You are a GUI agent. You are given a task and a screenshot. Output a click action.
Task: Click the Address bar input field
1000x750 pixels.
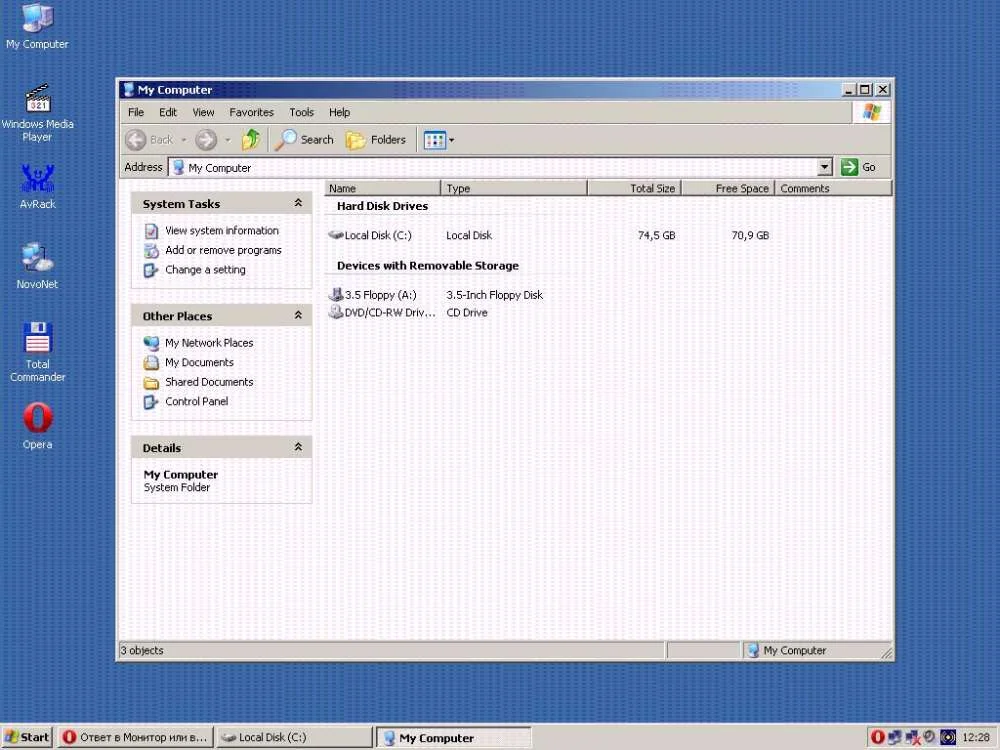[501, 168]
